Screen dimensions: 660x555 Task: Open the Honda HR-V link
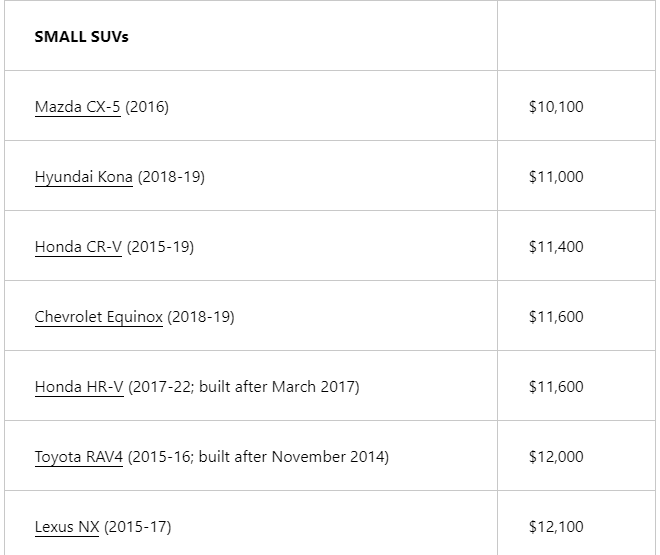(79, 387)
